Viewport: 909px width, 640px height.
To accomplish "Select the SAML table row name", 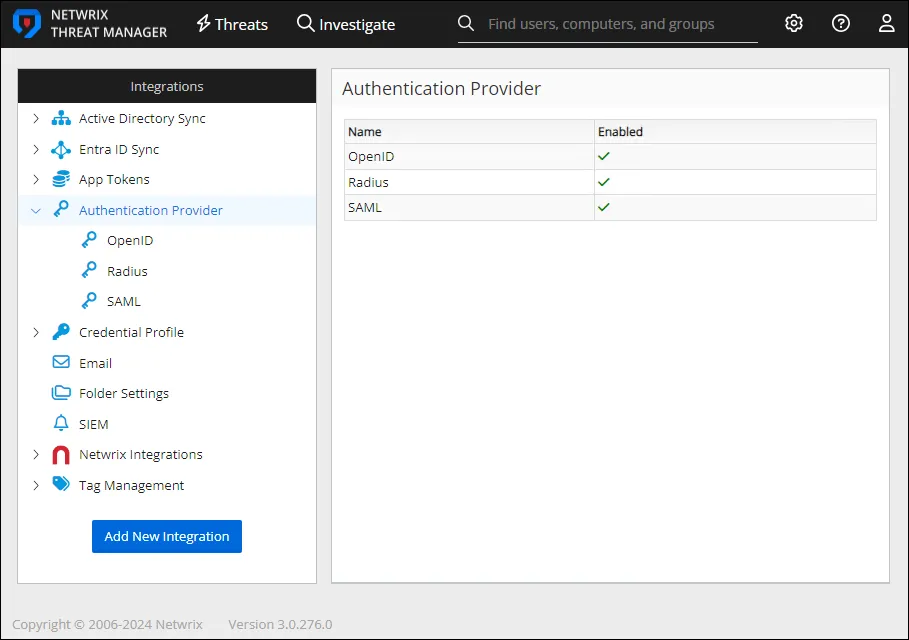I will [x=365, y=208].
